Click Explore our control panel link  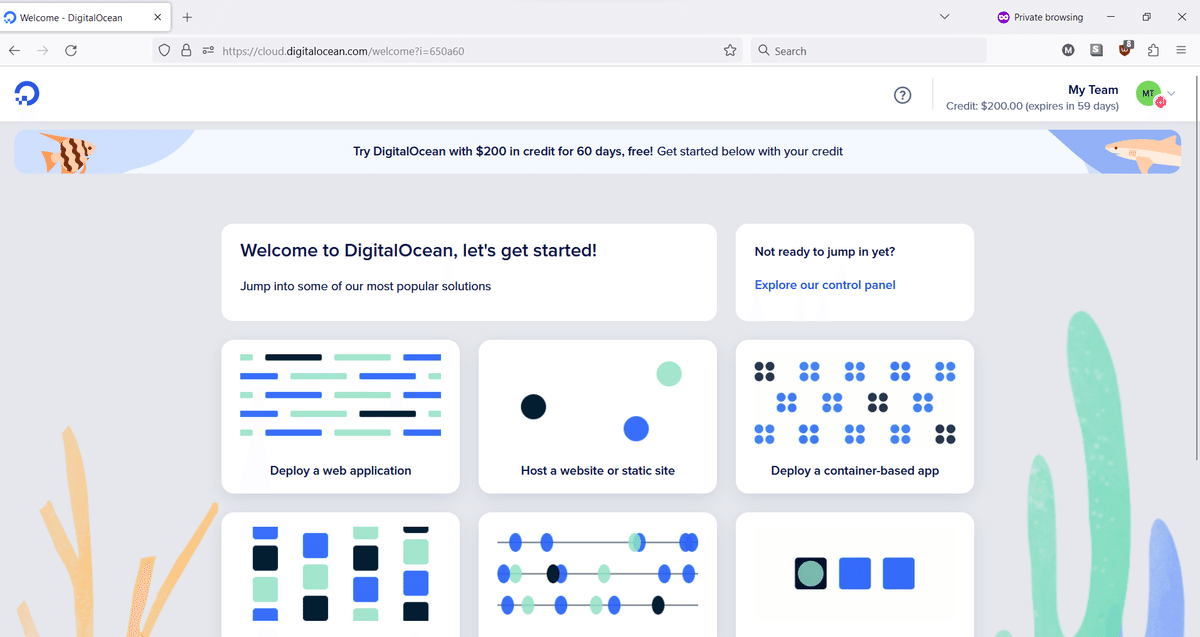[825, 285]
